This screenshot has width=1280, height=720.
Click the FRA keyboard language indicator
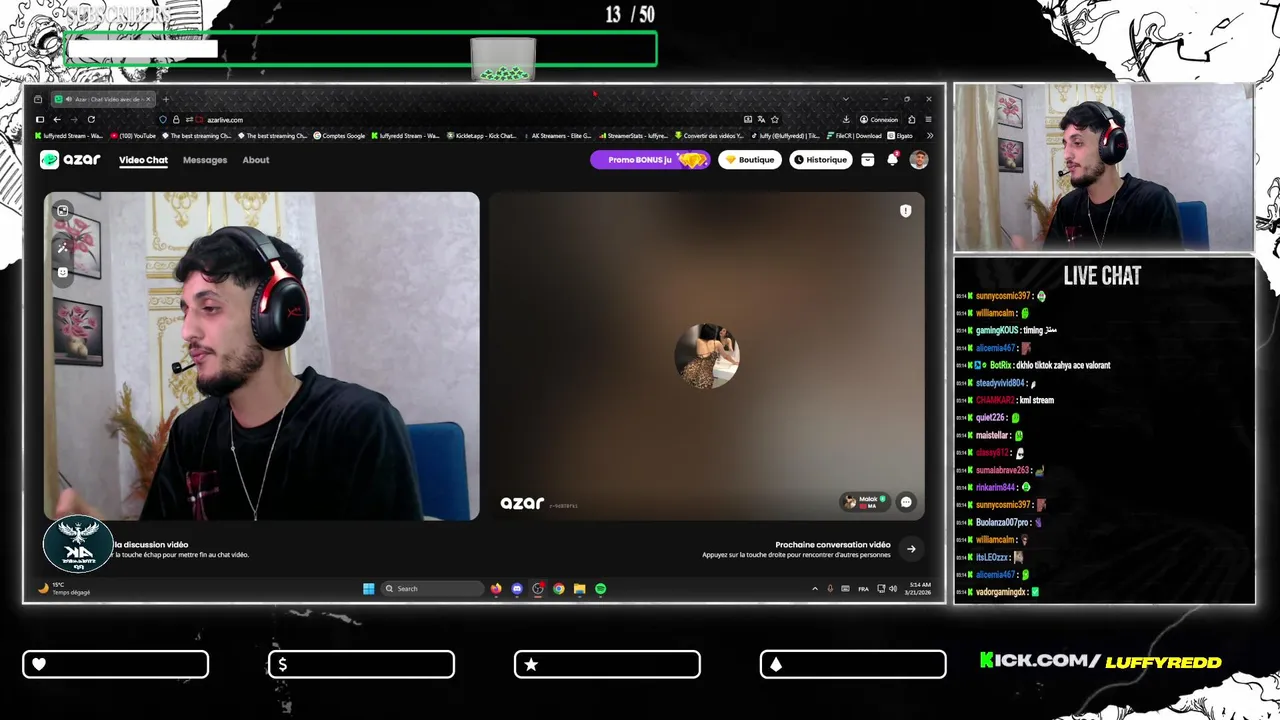click(x=864, y=589)
